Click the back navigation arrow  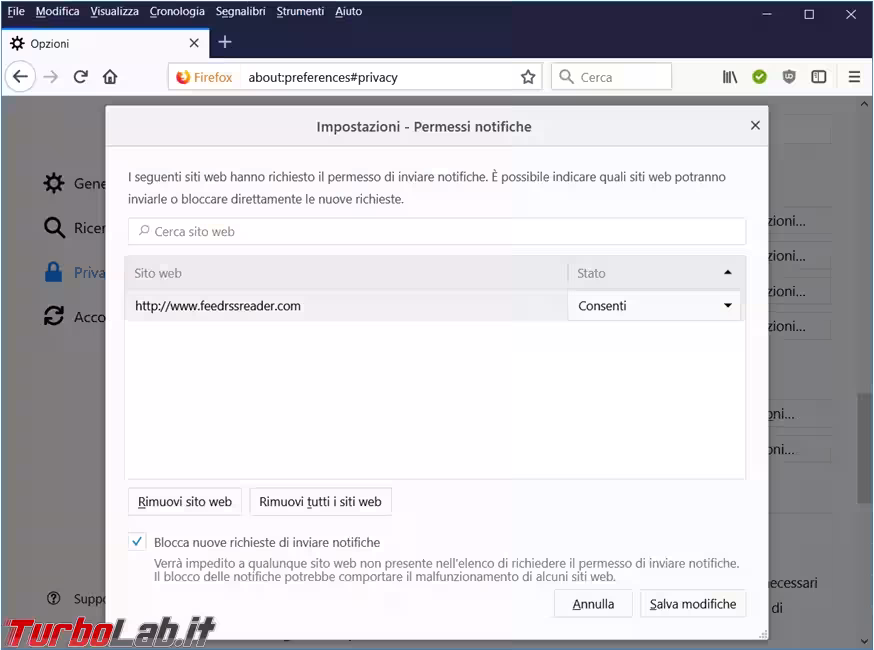coord(20,77)
